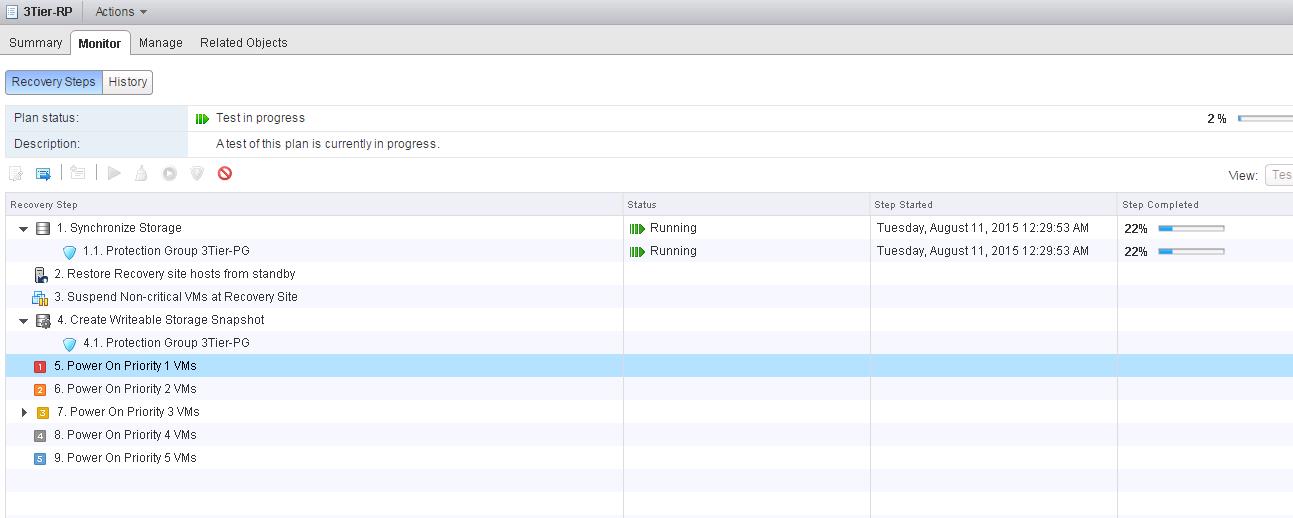
Task: Click the running icon in Synchronize Storage status
Action: [x=637, y=228]
